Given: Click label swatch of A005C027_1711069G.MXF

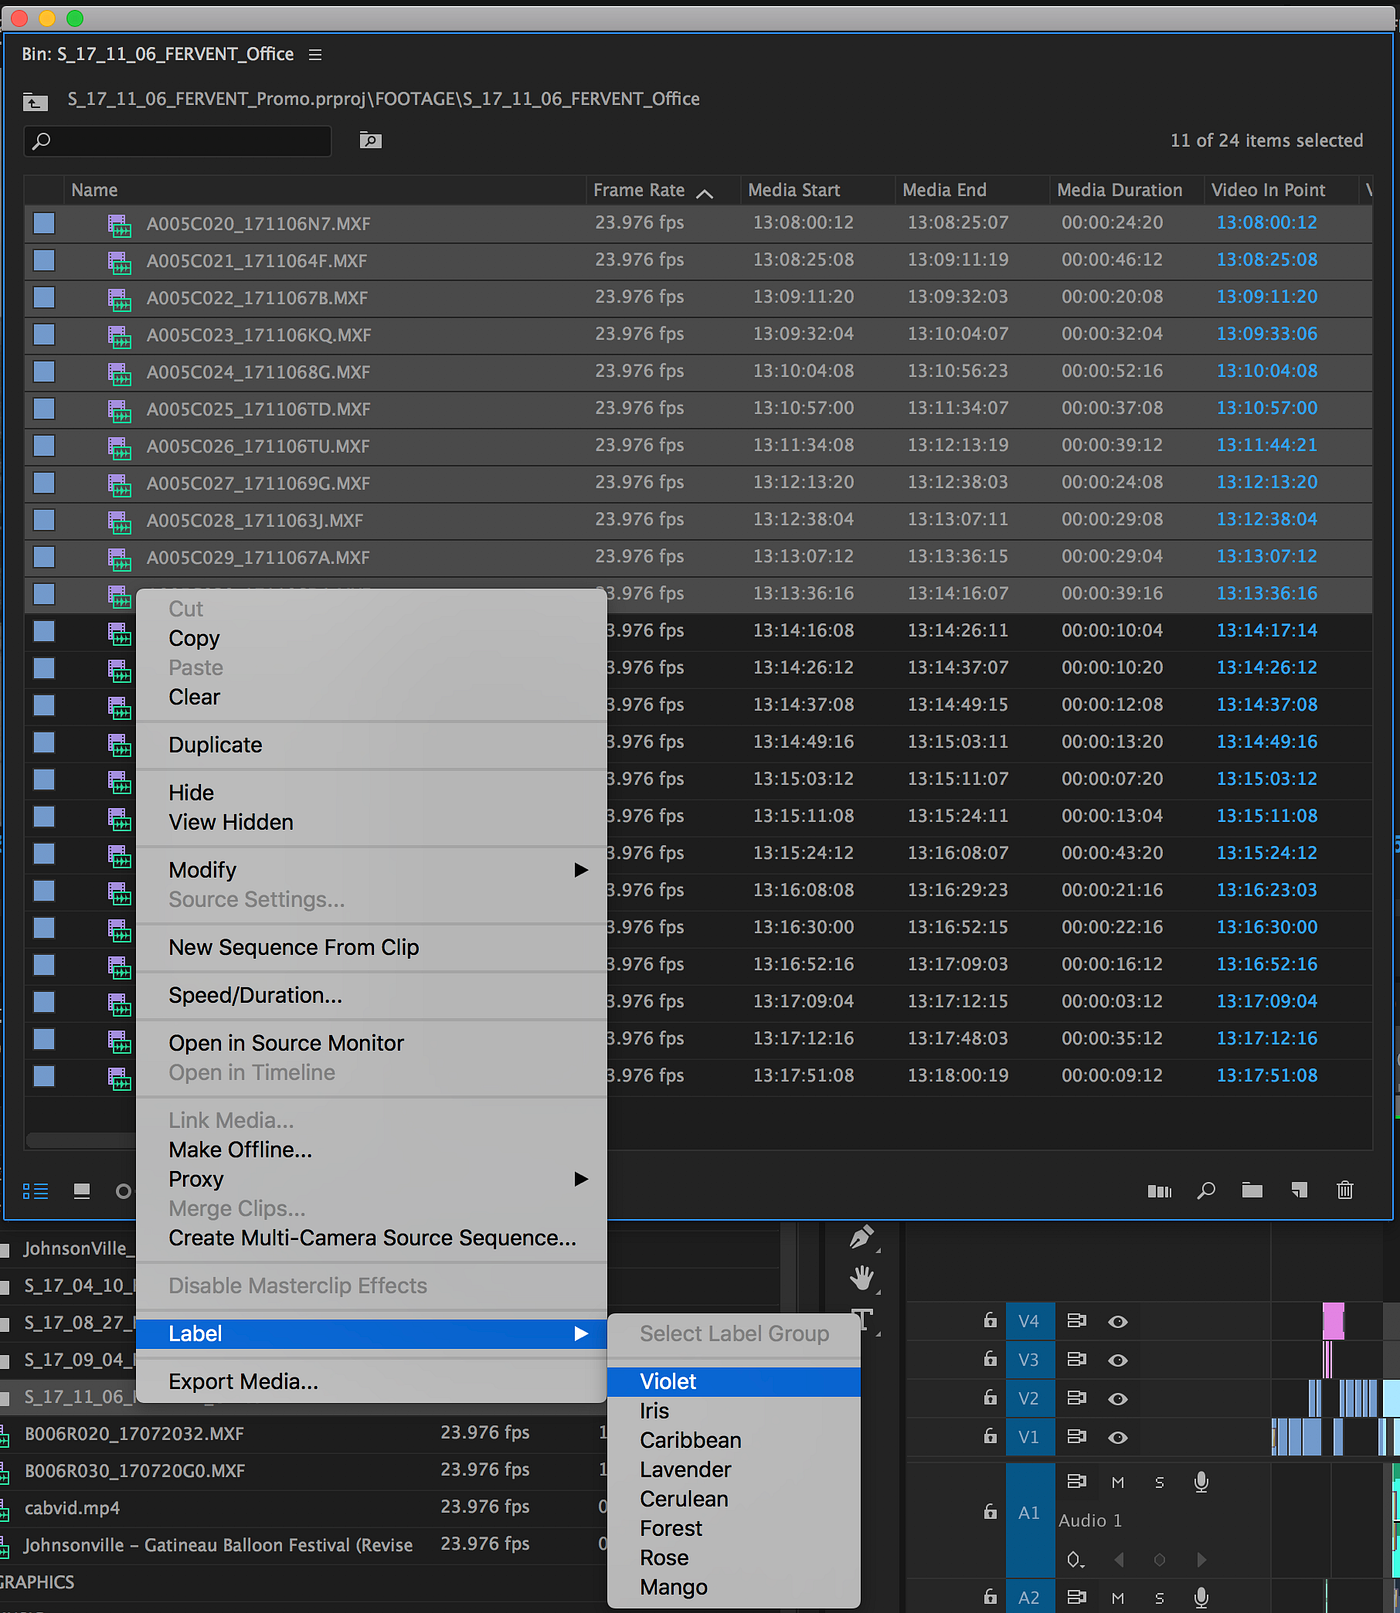Looking at the screenshot, I should [x=44, y=483].
